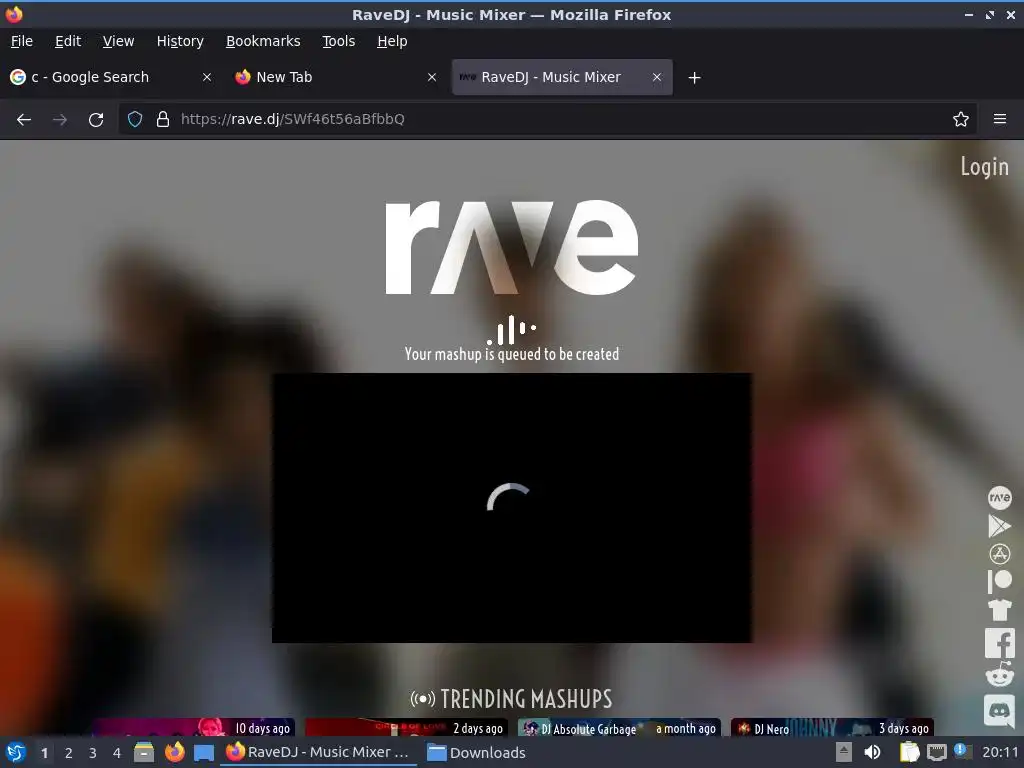
Task: Open the Tools menu
Action: tap(338, 41)
